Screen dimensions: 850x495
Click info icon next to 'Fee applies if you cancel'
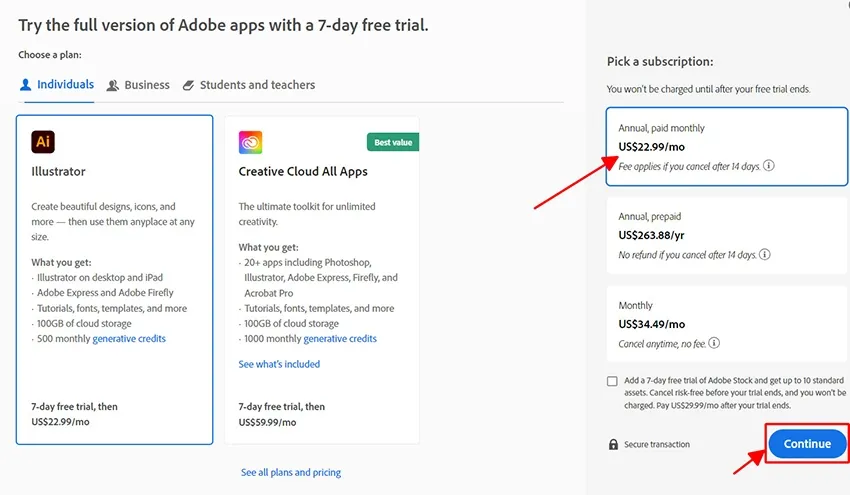(769, 165)
